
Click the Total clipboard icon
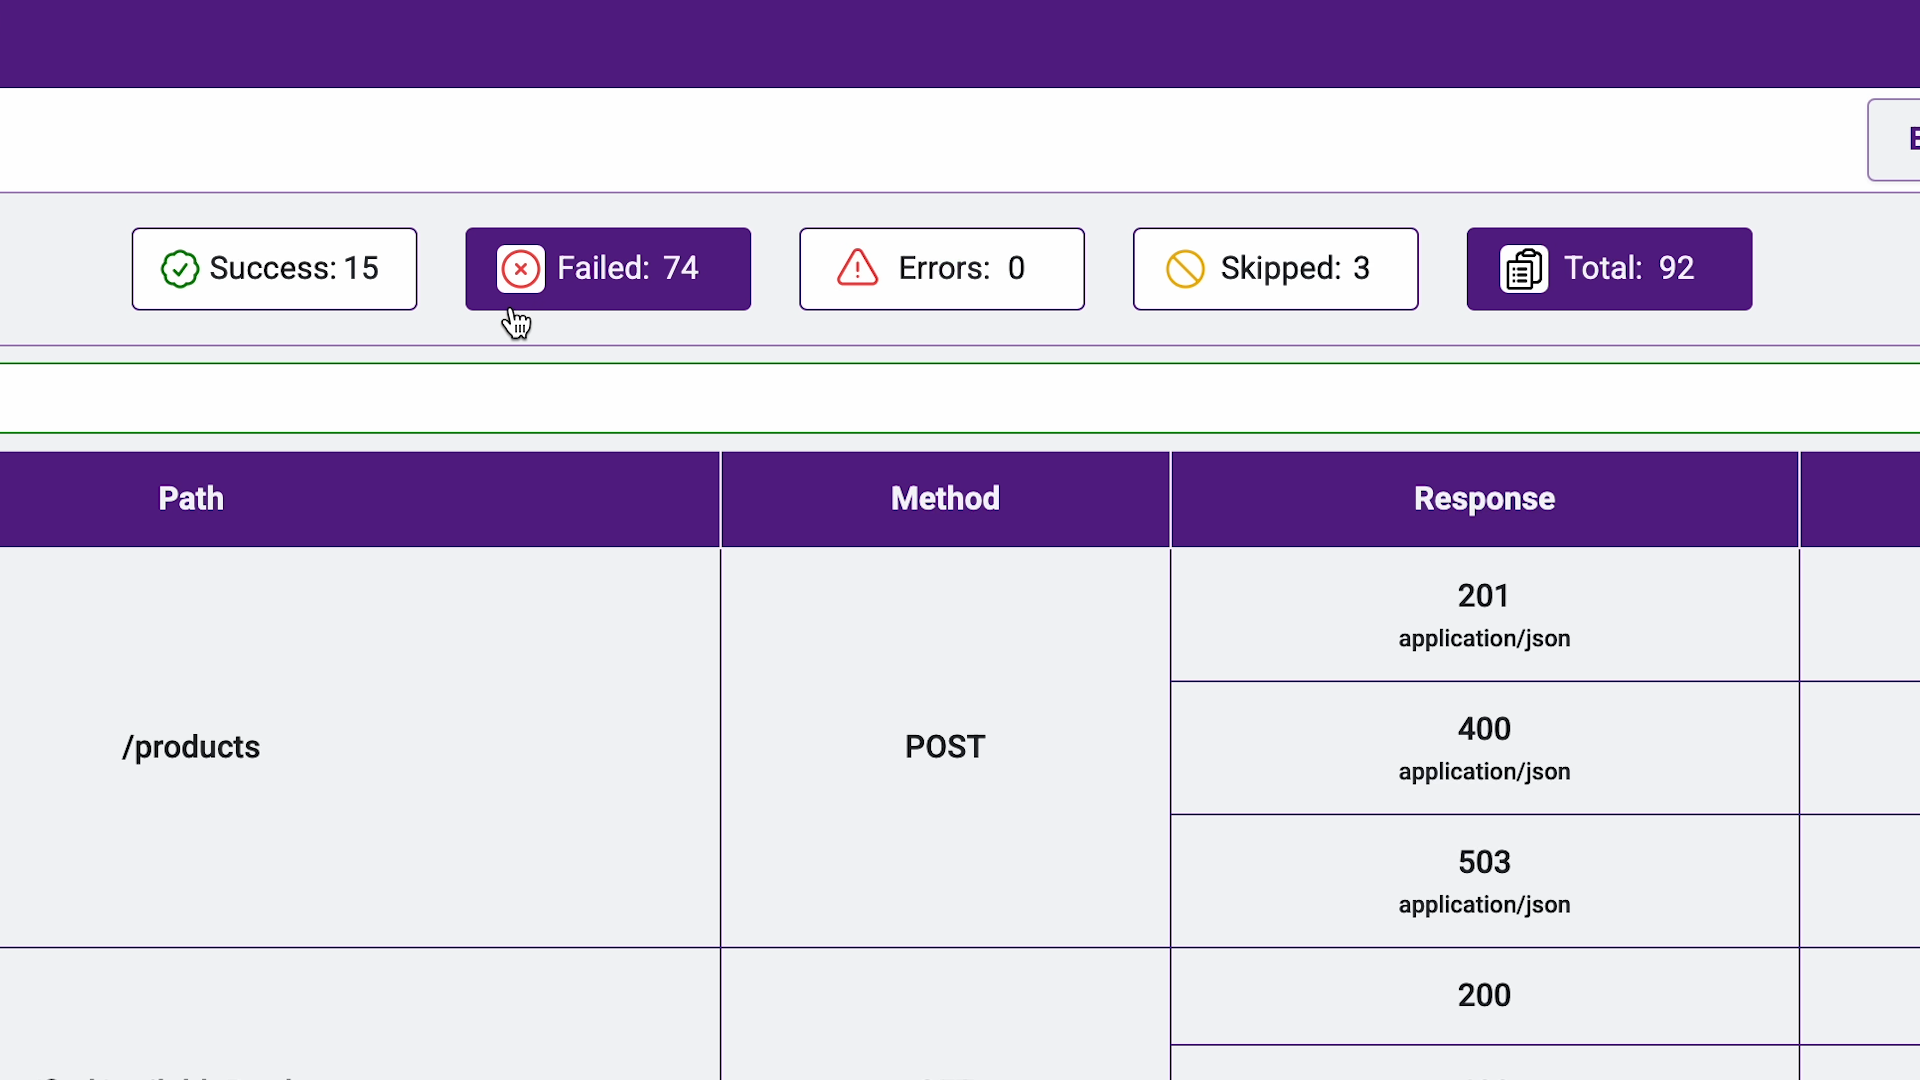point(1524,269)
